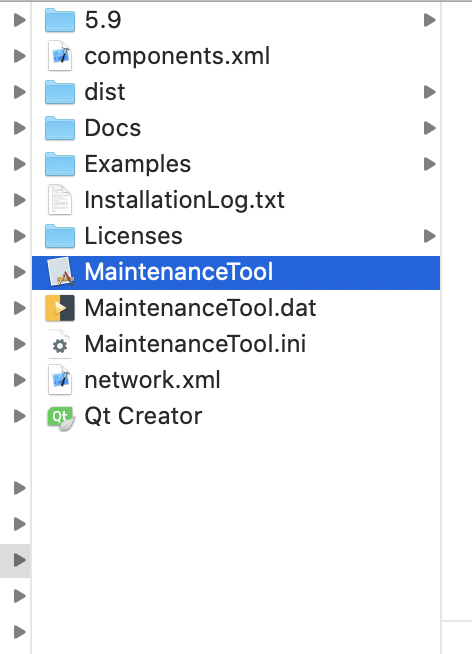Click the highlighted MaintenanceTool app icon
This screenshot has width=472, height=654.
click(x=60, y=272)
